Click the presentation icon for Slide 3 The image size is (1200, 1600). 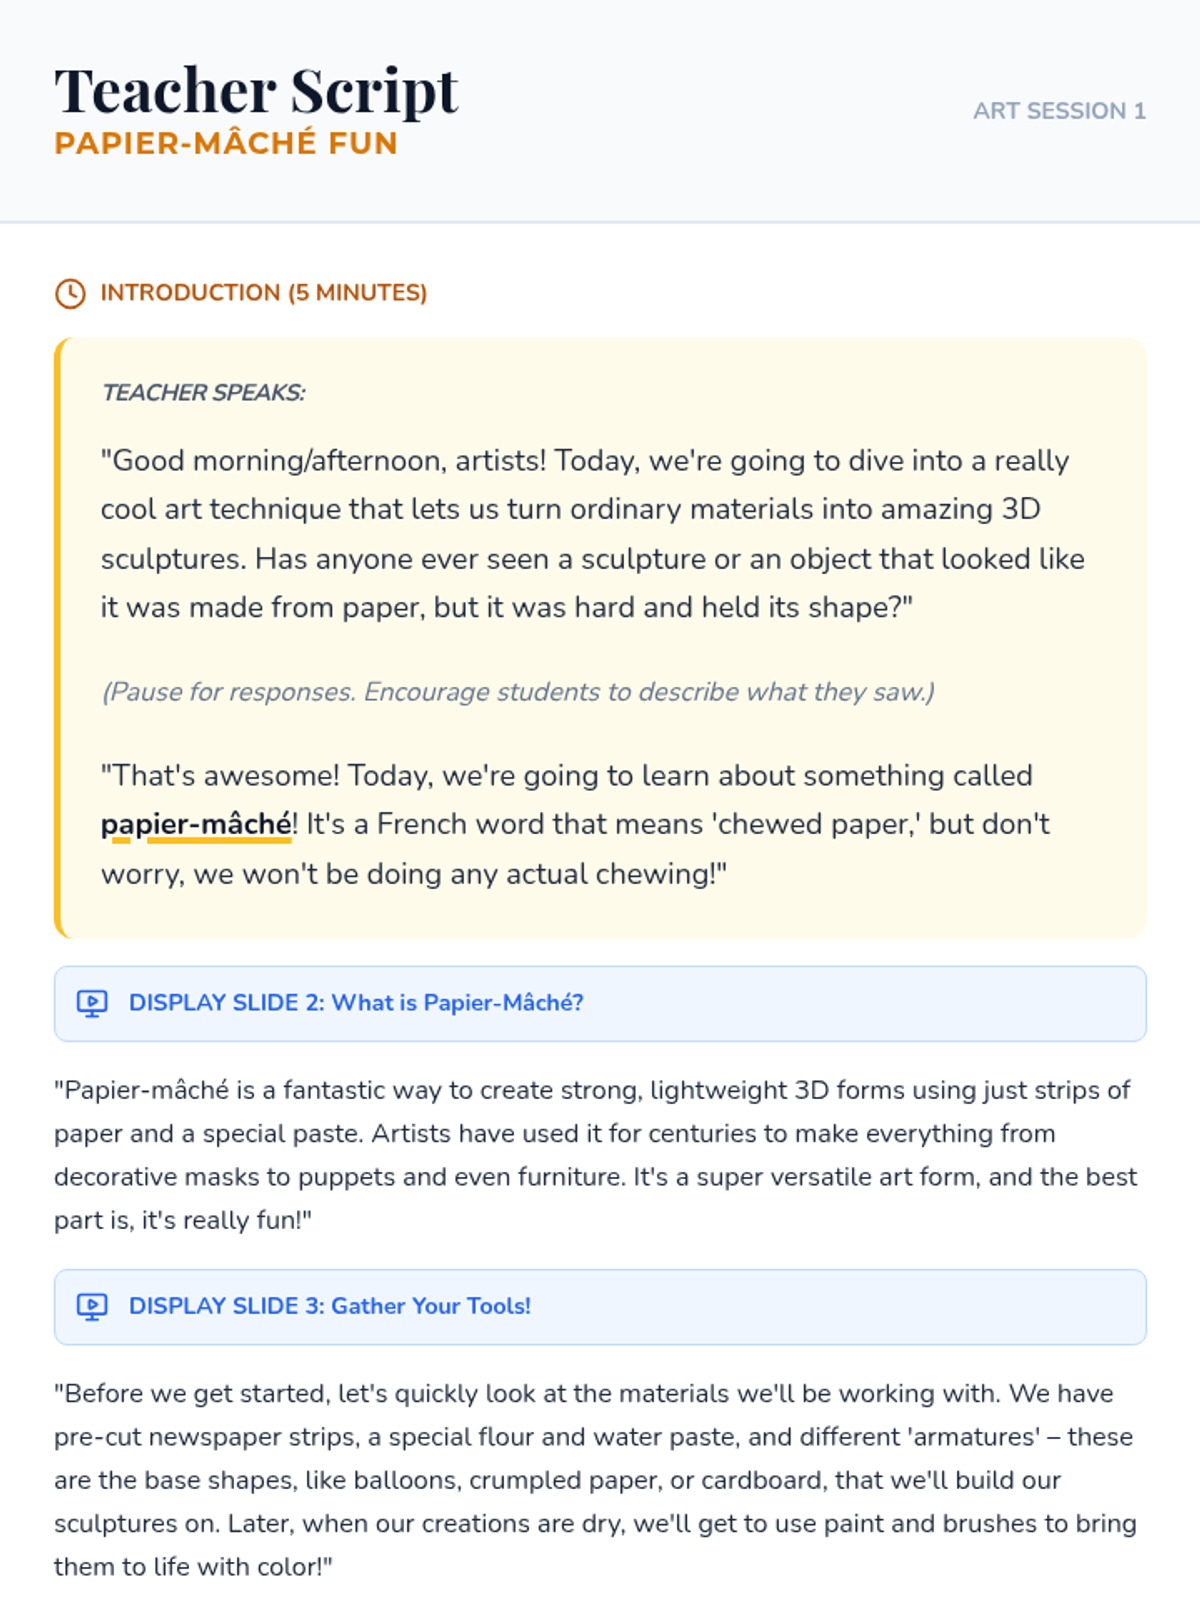[92, 1306]
